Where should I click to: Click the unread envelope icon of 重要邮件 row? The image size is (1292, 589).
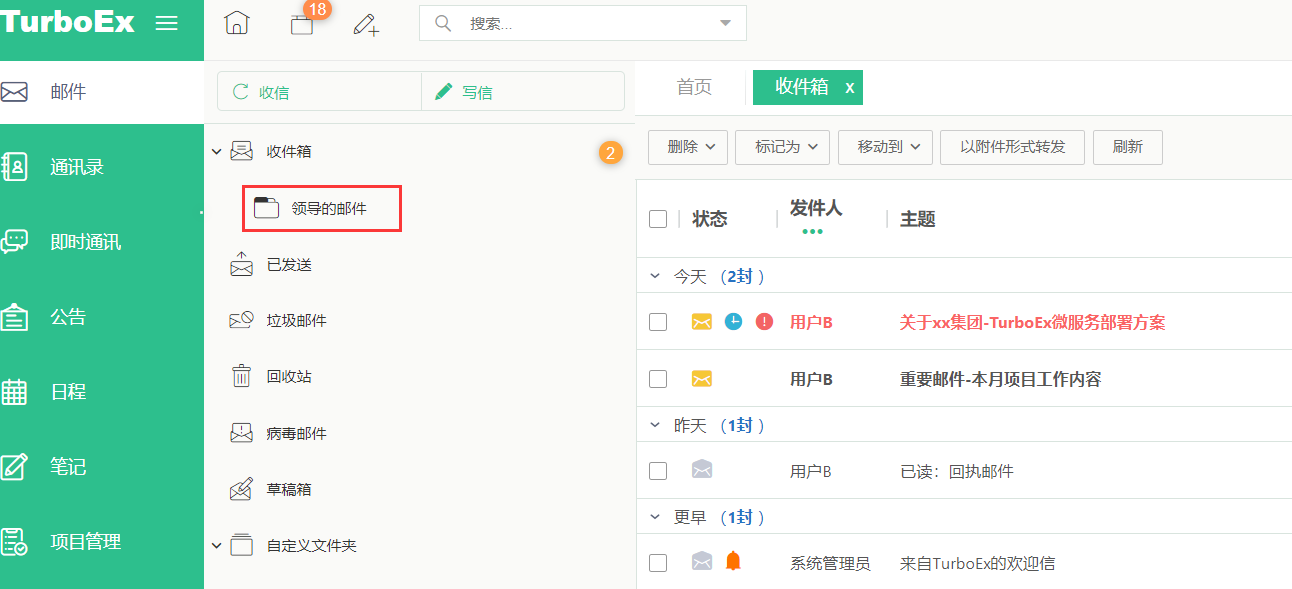tap(702, 379)
